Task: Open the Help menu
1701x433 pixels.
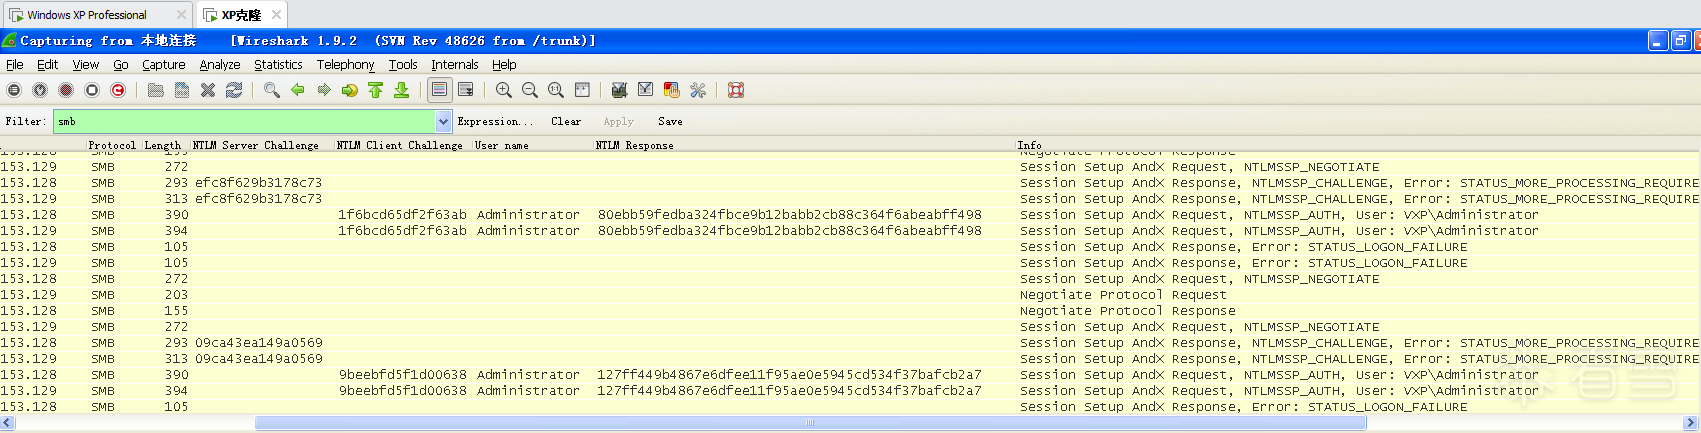Action: (504, 64)
